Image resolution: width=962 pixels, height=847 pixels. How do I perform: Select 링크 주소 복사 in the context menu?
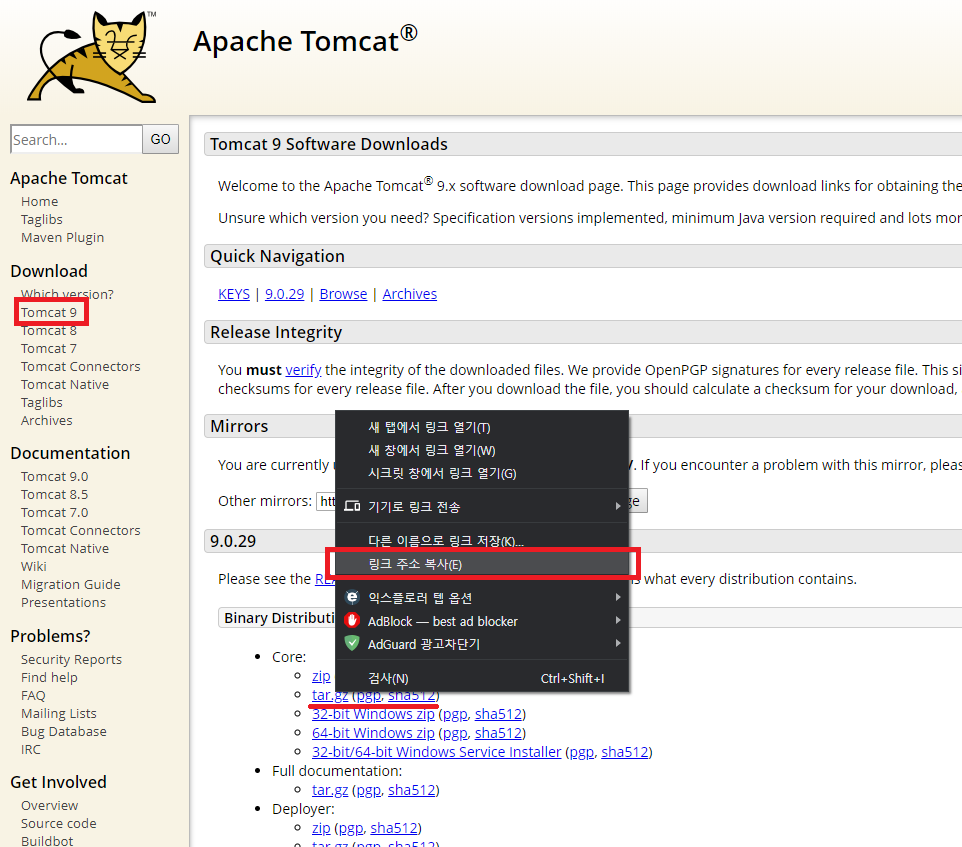tap(482, 564)
